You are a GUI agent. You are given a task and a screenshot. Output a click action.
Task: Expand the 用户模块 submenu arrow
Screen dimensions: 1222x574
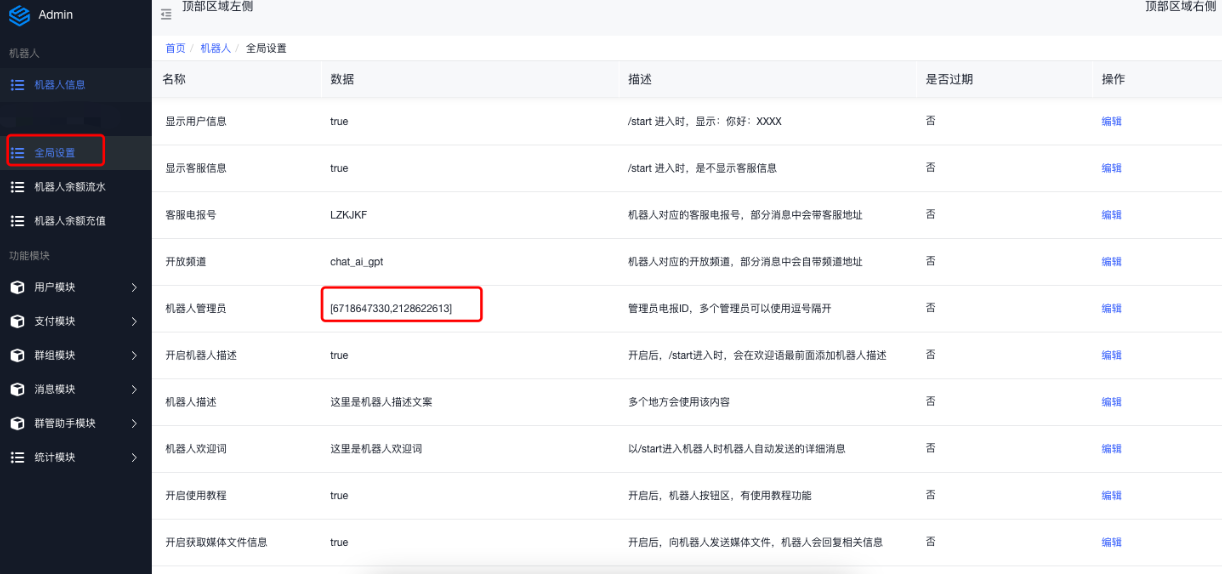[x=134, y=288]
